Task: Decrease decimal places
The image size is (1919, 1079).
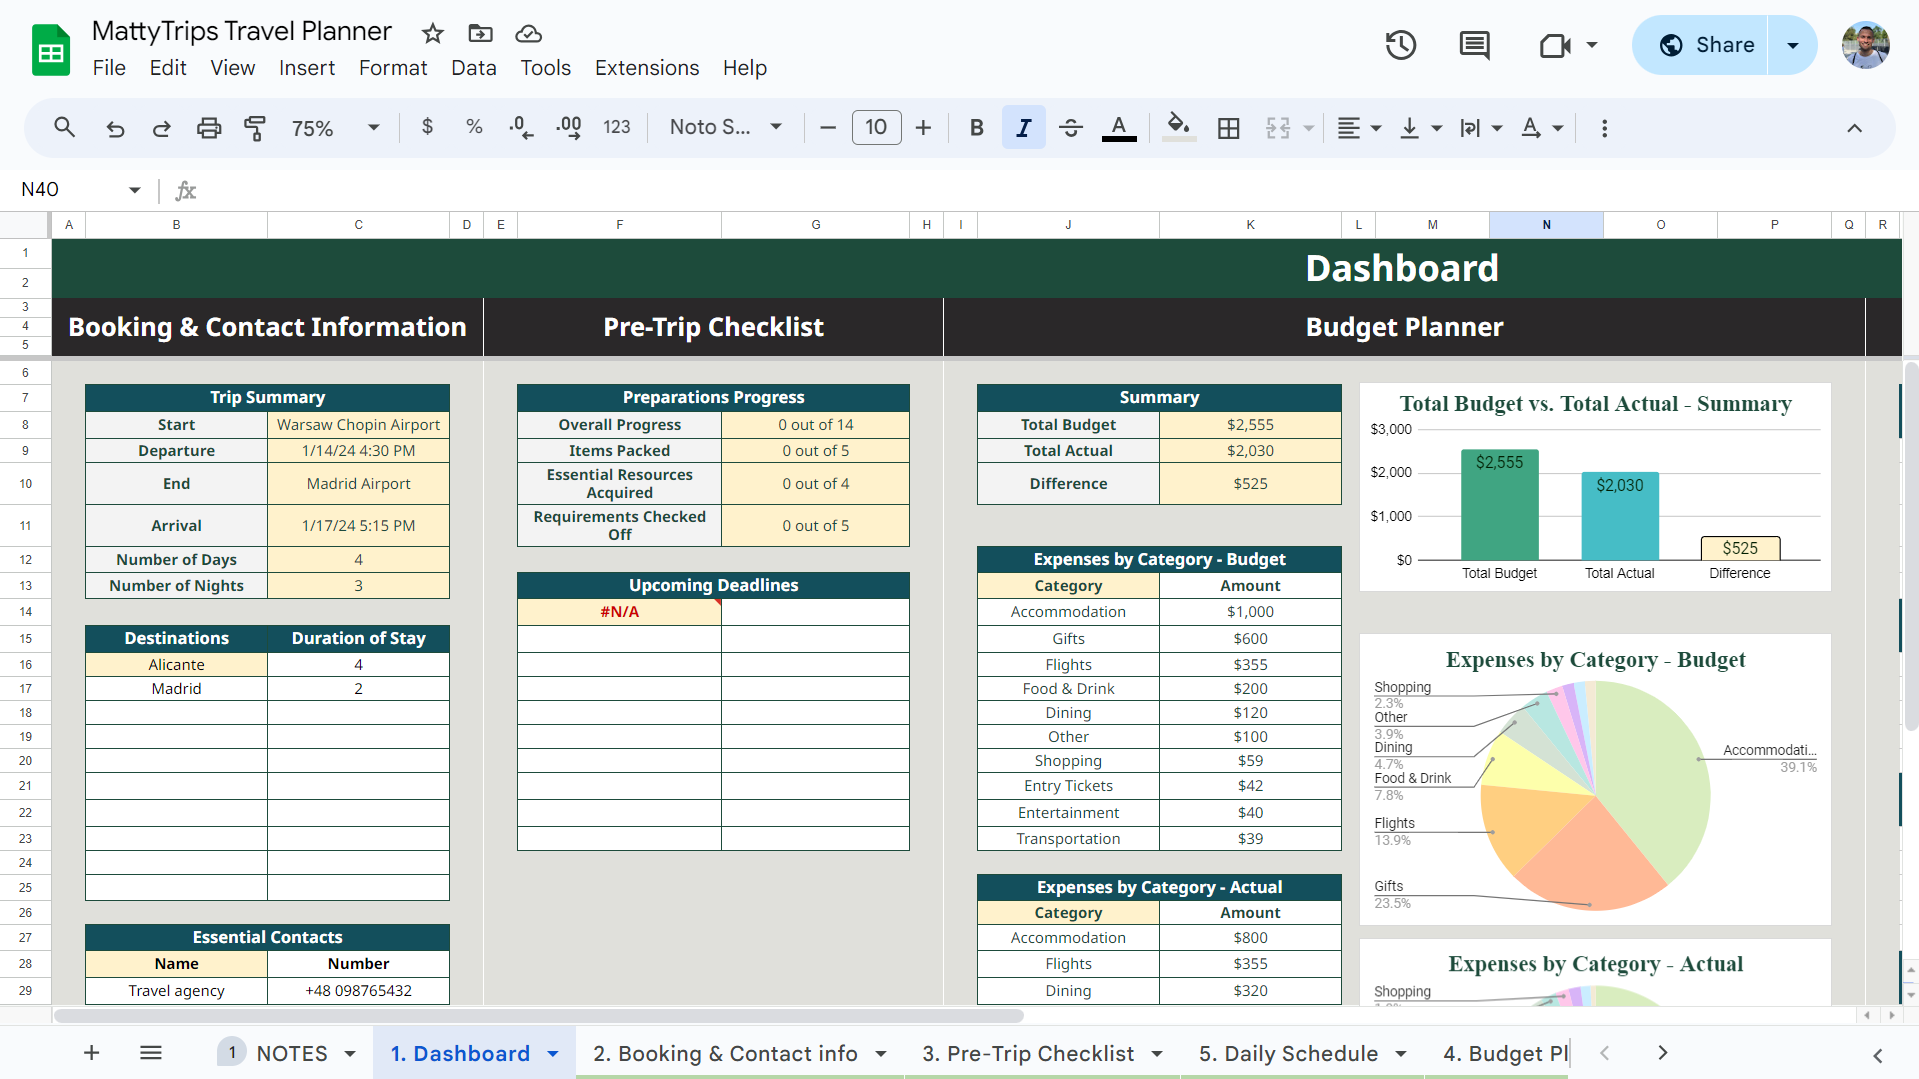Action: coord(521,127)
